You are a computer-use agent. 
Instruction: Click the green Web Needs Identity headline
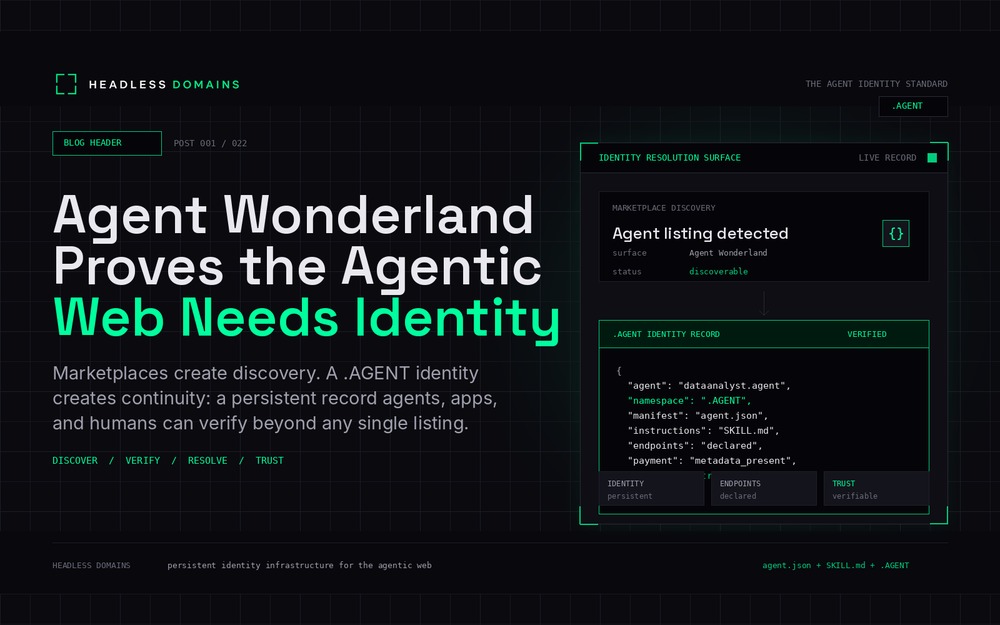click(x=307, y=318)
